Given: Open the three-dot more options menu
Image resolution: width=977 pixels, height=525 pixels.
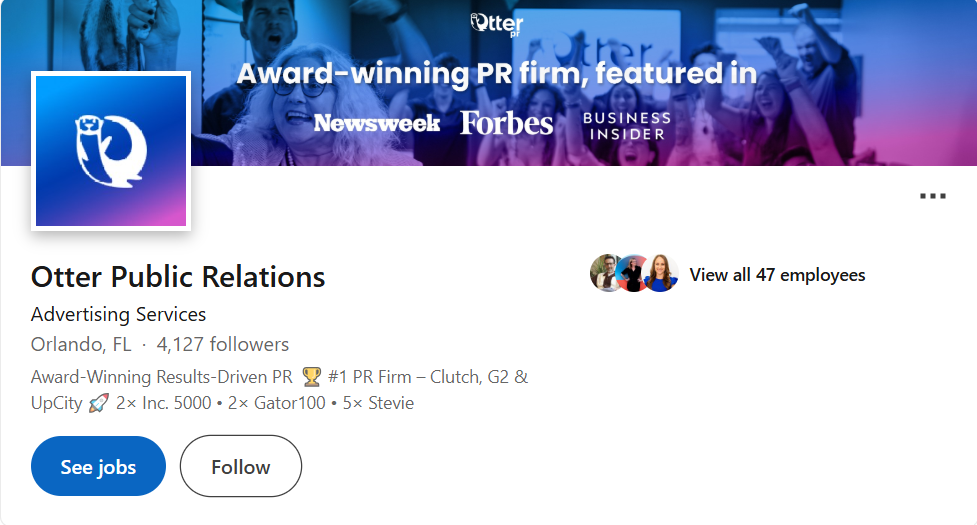Looking at the screenshot, I should pyautogui.click(x=932, y=196).
